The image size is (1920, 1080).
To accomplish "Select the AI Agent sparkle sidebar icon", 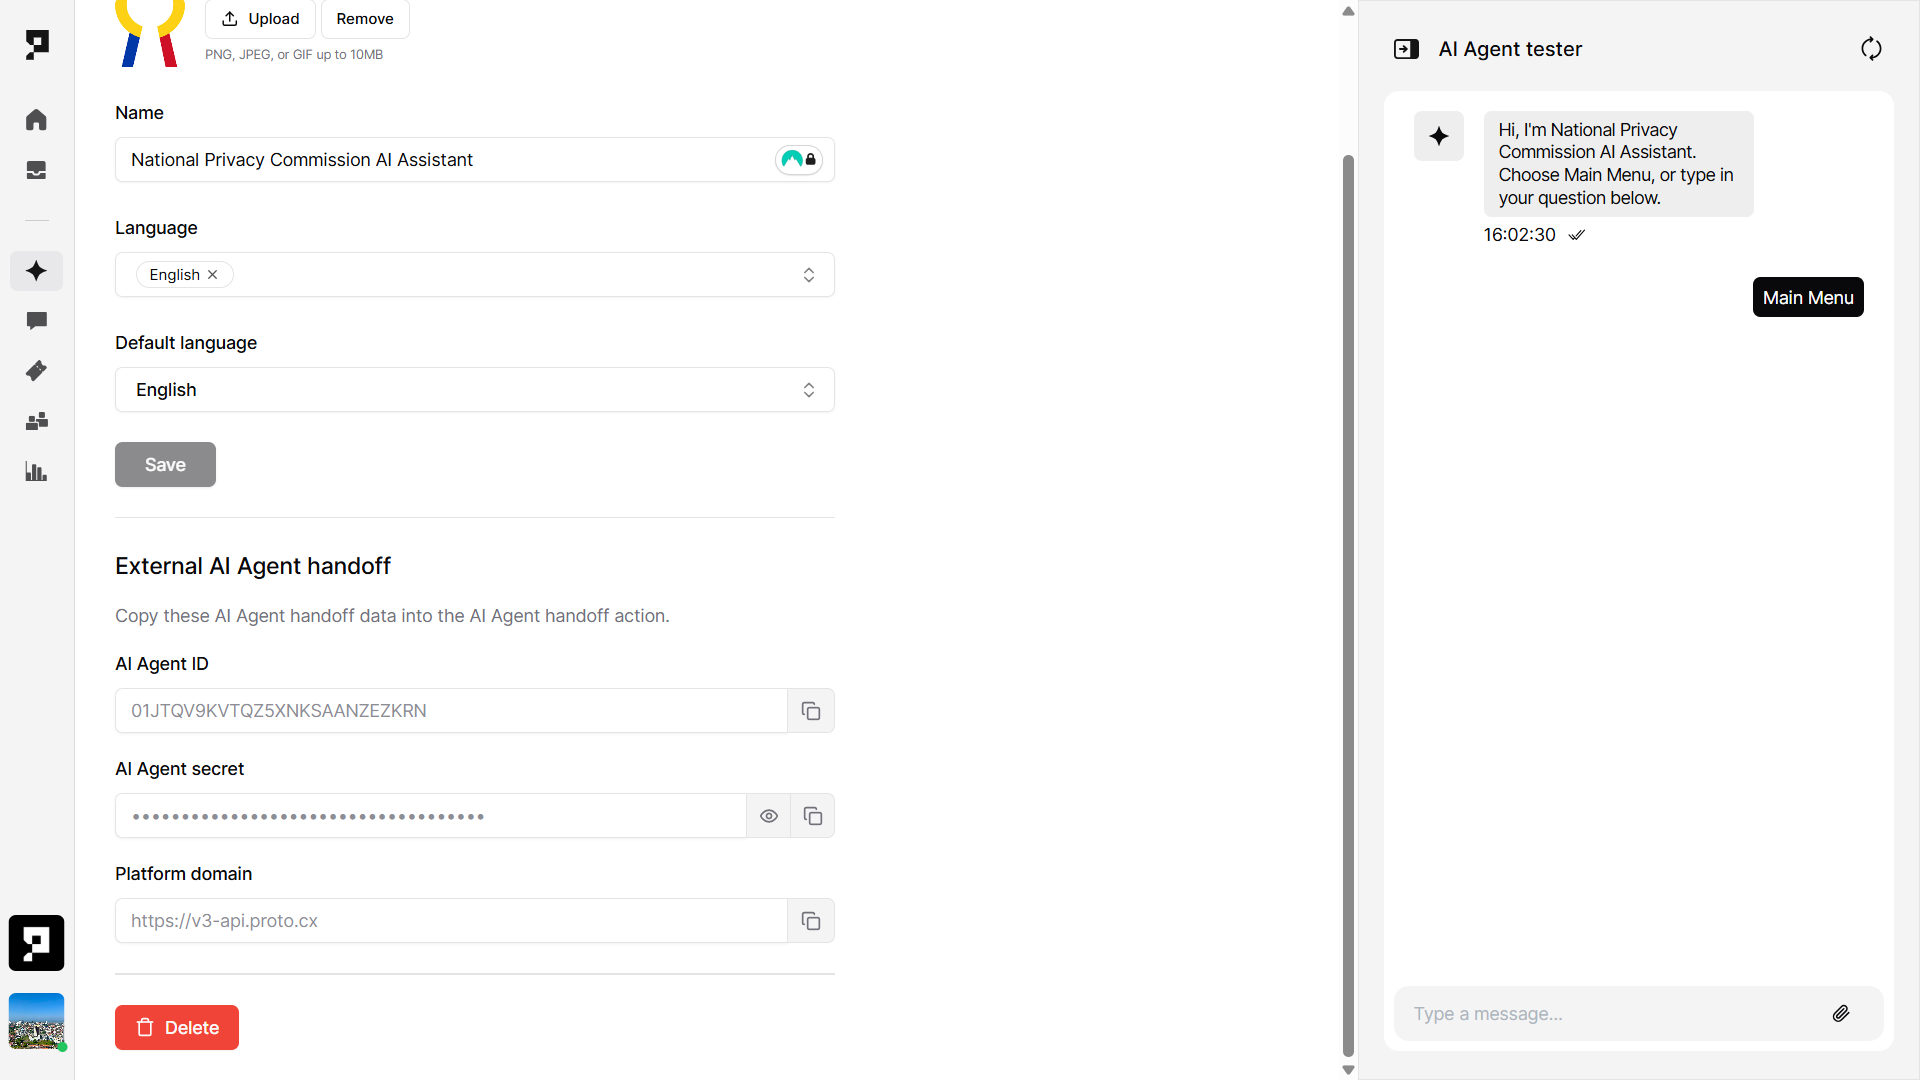I will 36,271.
